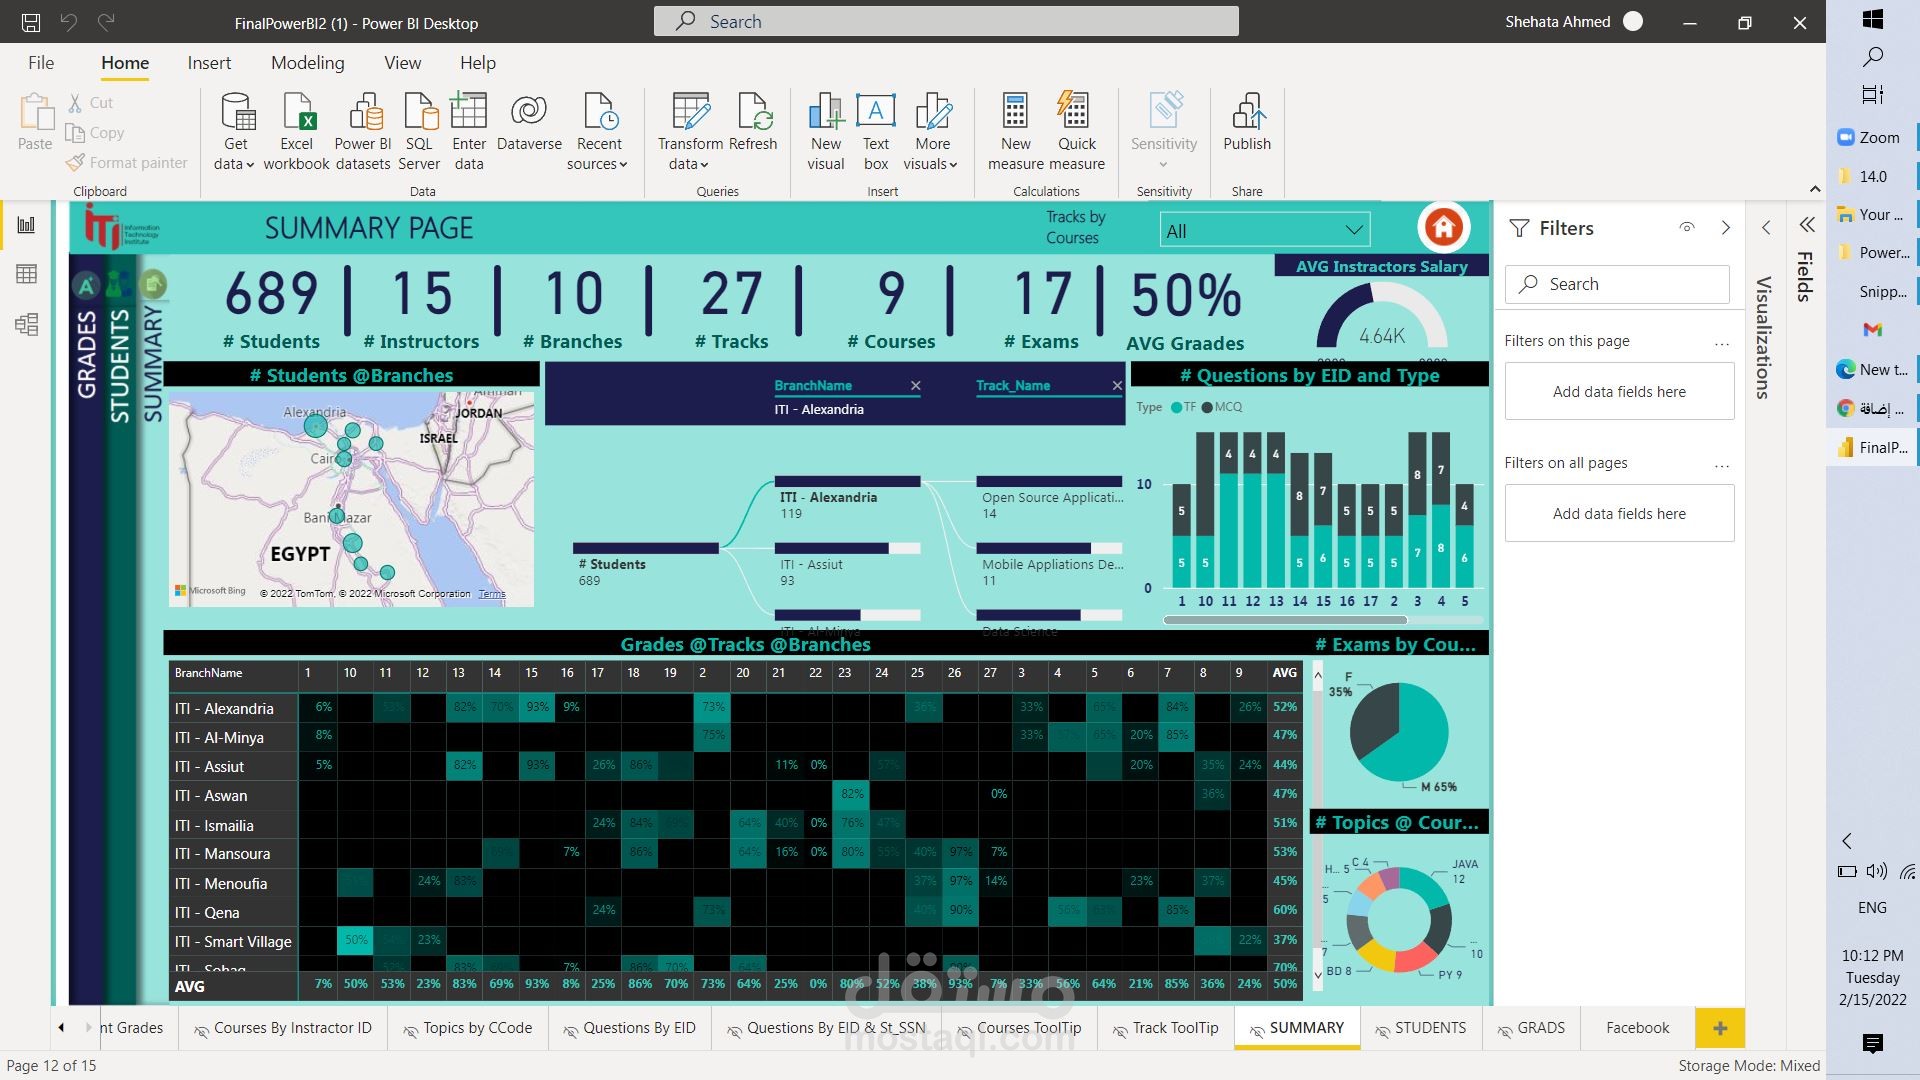This screenshot has width=1920, height=1080.
Task: Open options for Filters on this page
Action: point(1722,343)
